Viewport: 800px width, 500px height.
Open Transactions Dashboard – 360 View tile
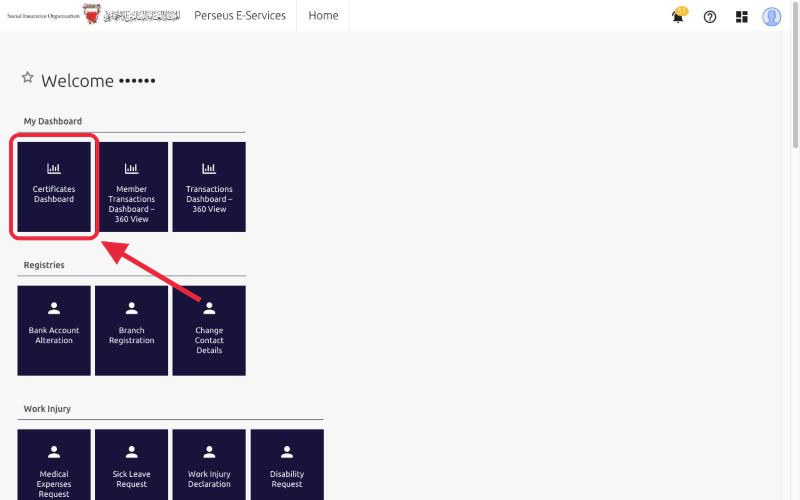(209, 187)
